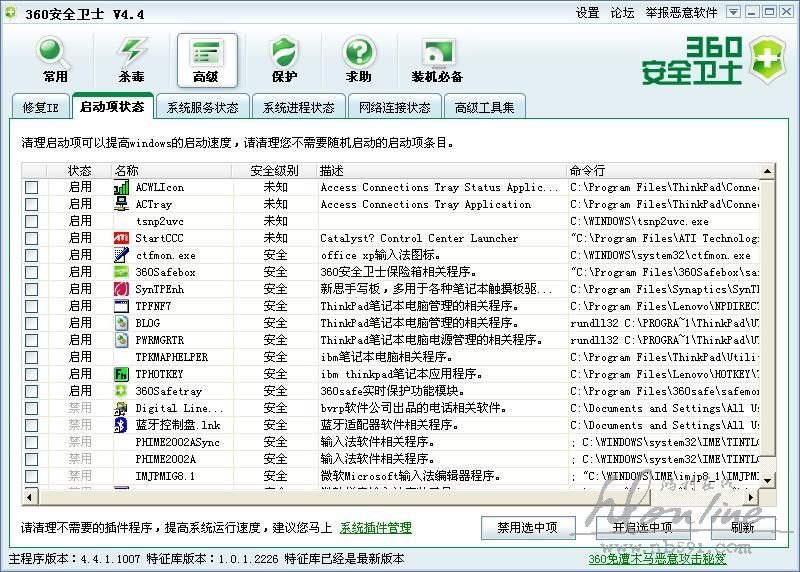Open the 系统插件管理 link

375,528
